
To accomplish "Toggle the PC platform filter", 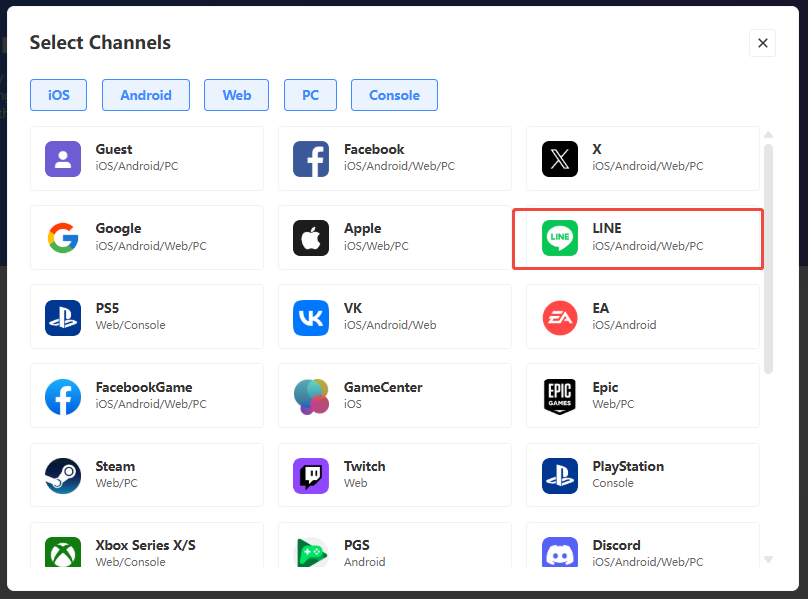I will (310, 95).
